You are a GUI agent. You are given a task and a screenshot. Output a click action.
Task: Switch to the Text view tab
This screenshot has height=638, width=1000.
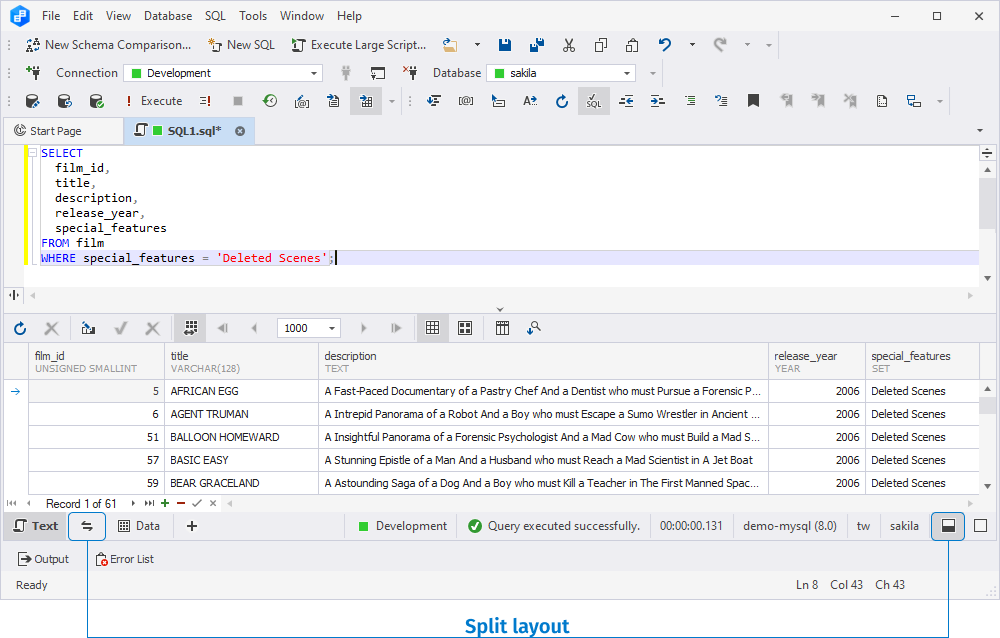coord(36,526)
